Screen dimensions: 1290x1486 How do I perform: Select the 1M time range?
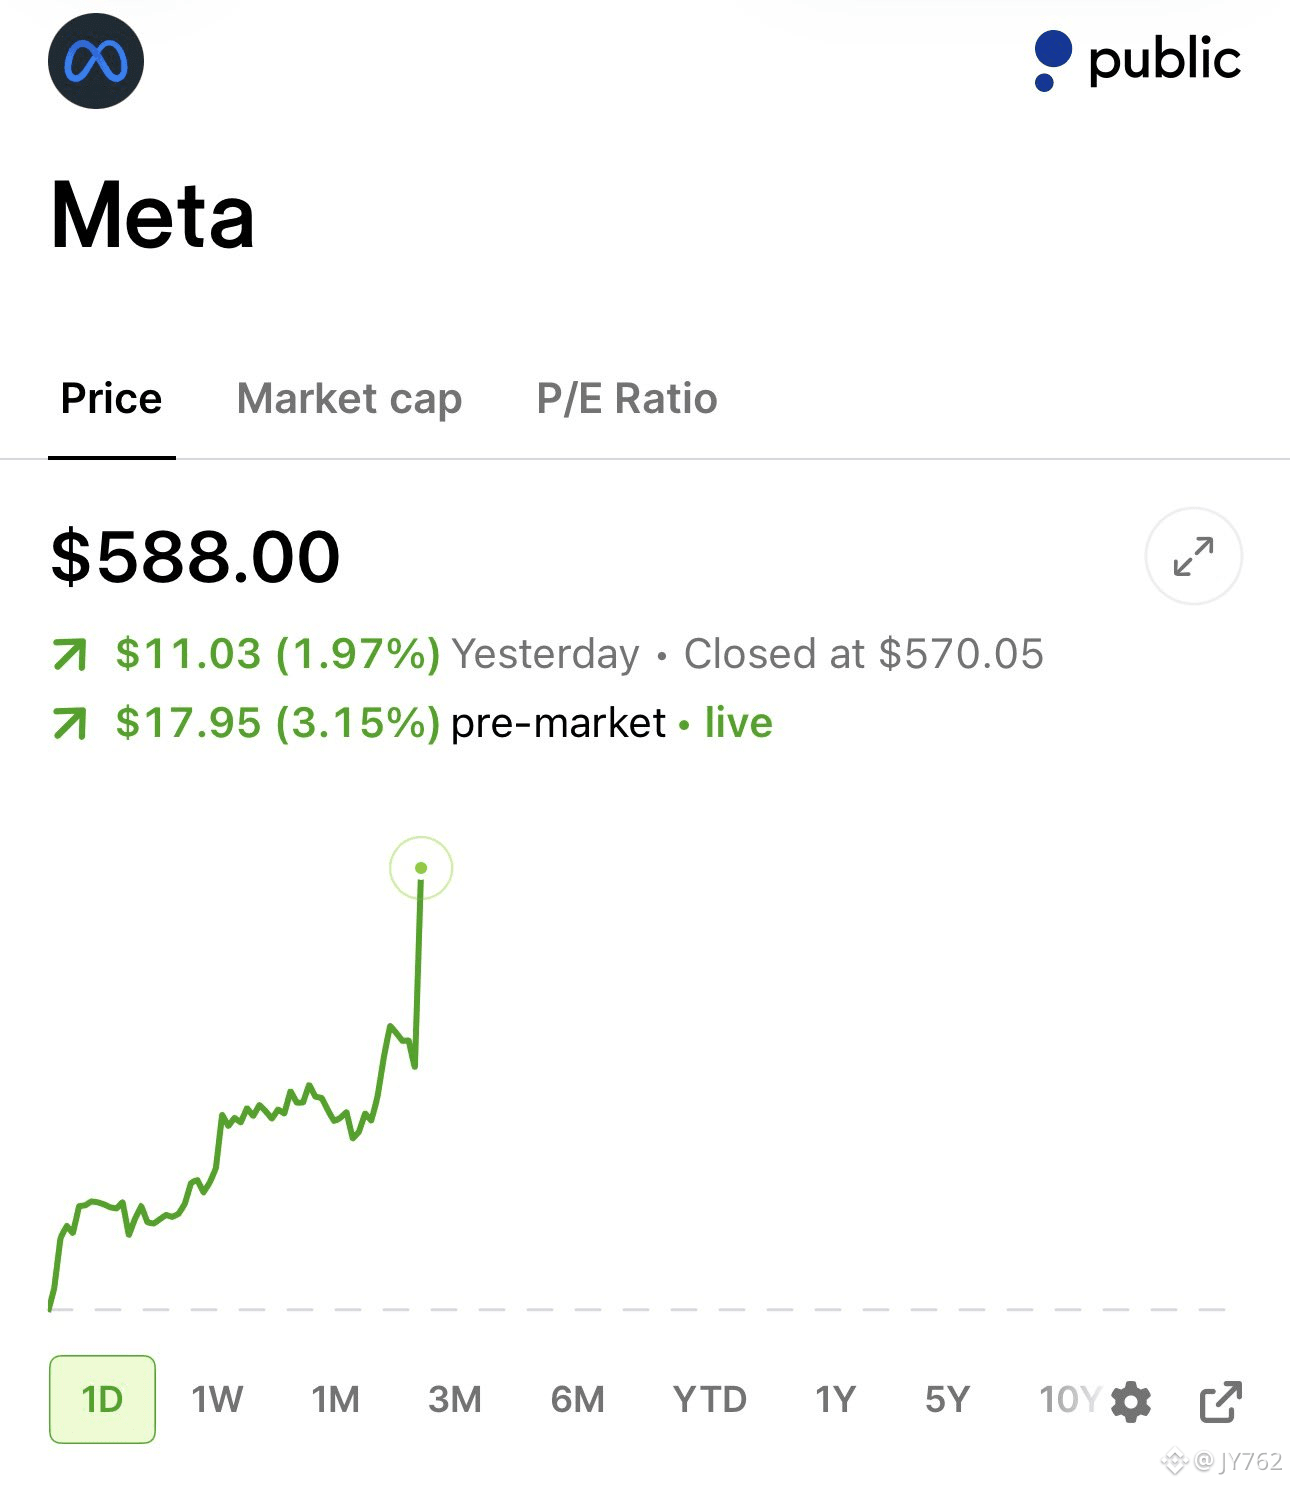pos(335,1399)
